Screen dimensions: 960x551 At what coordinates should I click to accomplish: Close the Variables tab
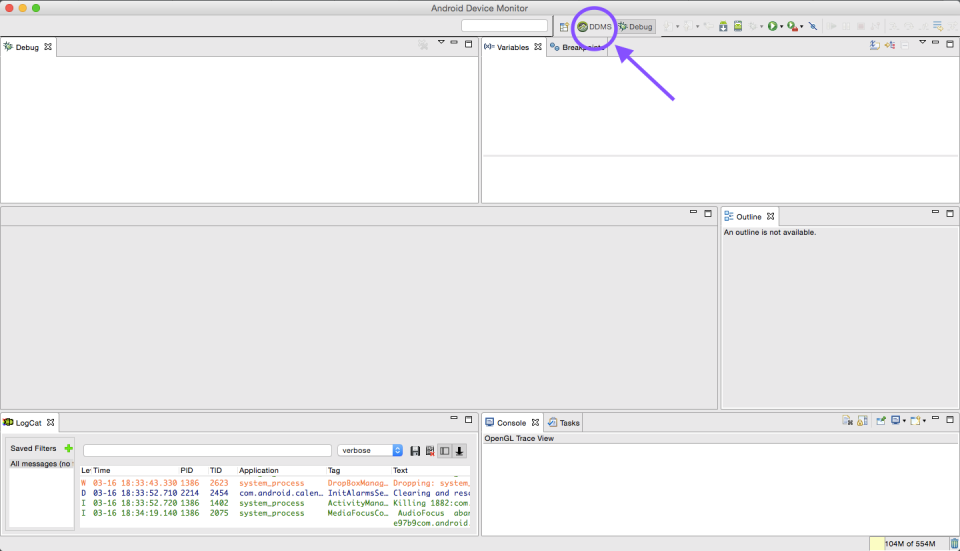click(x=538, y=47)
